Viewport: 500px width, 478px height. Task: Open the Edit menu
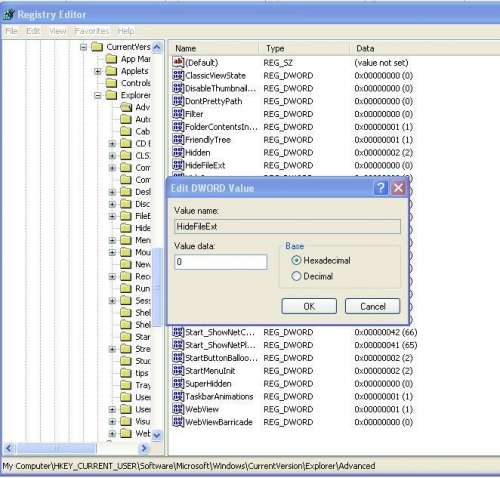tap(33, 31)
